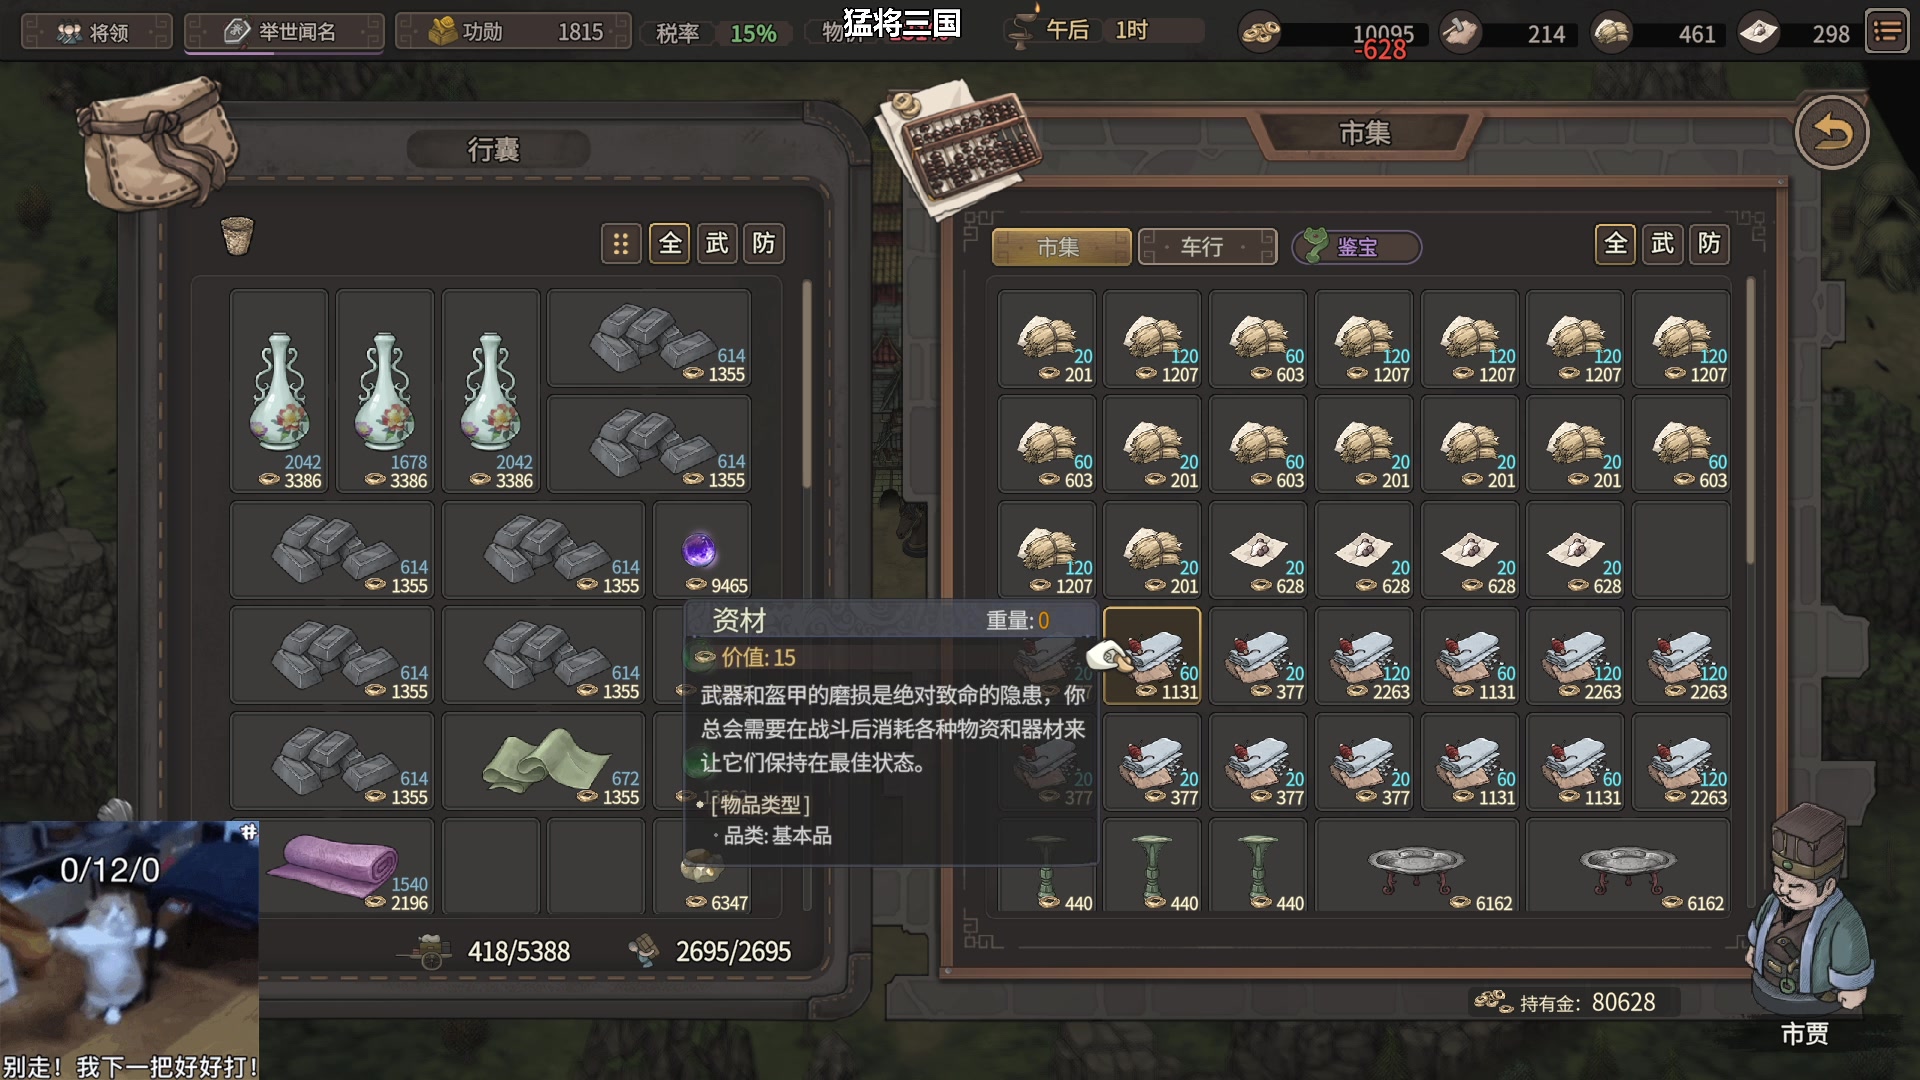1920x1080 pixels.
Task: Click the return arrow button
Action: pyautogui.click(x=1831, y=132)
